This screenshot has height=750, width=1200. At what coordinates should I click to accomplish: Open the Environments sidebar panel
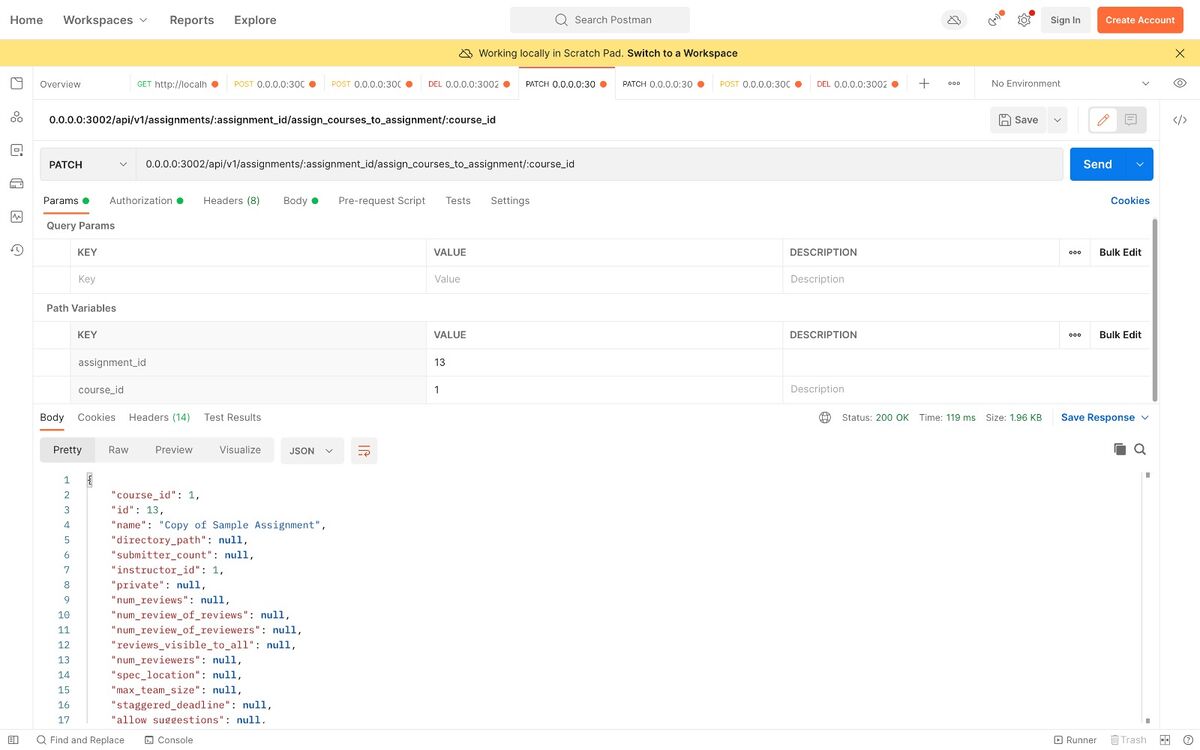coord(16,150)
